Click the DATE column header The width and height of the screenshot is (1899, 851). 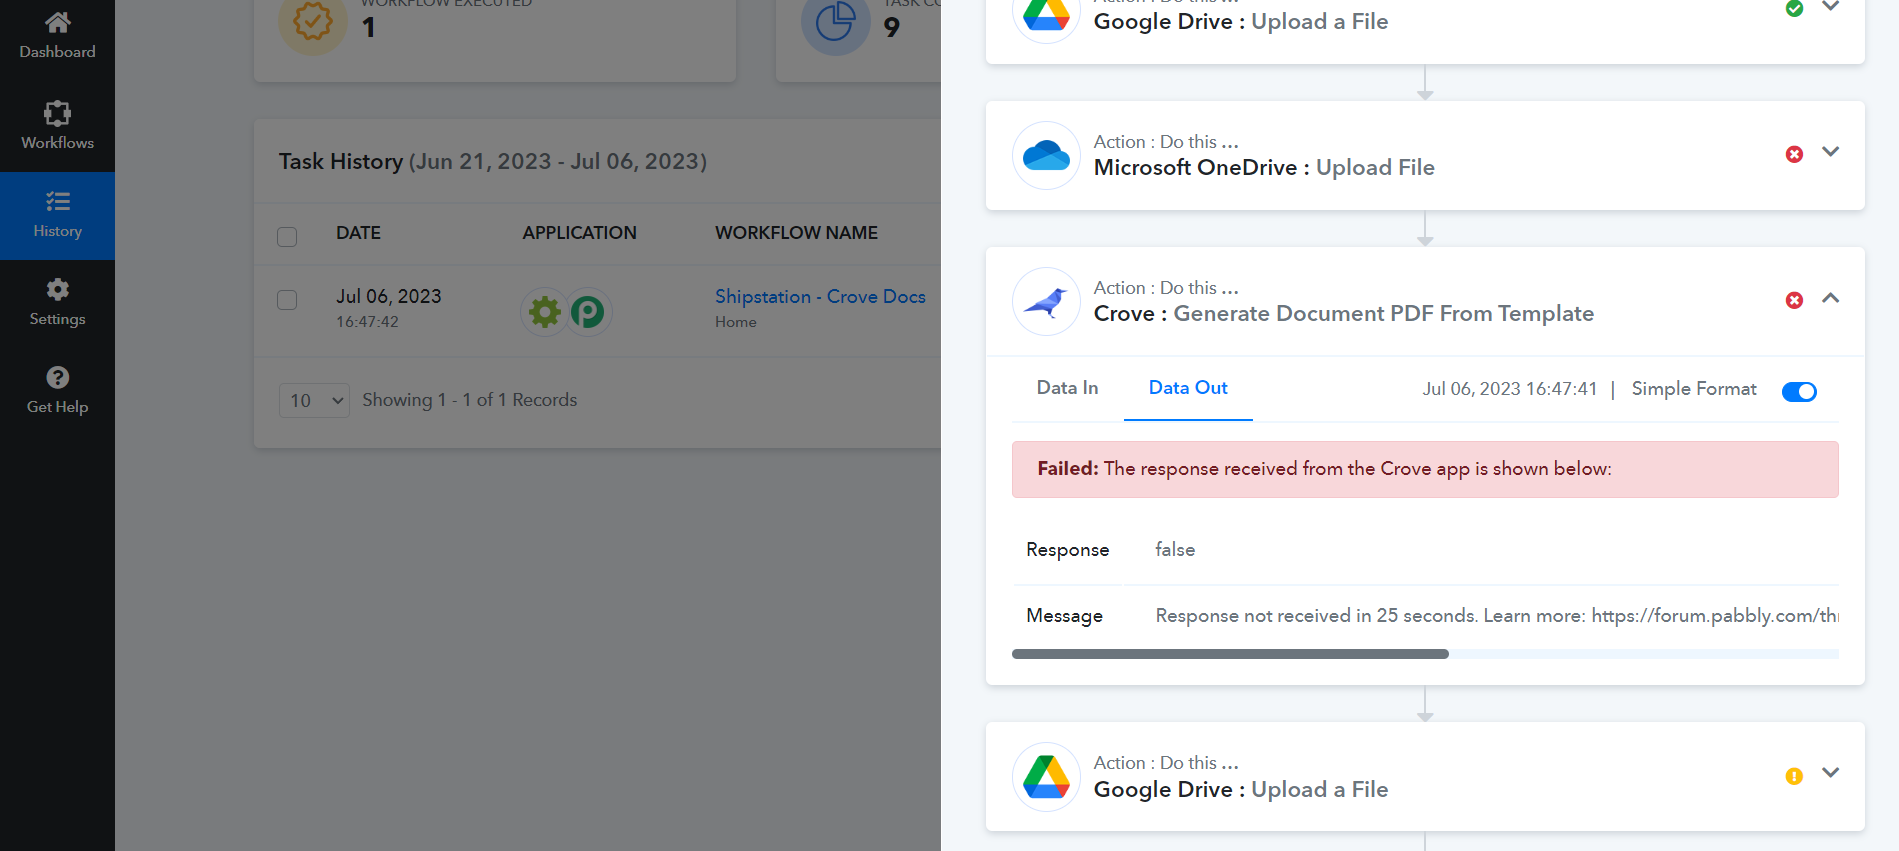click(358, 233)
